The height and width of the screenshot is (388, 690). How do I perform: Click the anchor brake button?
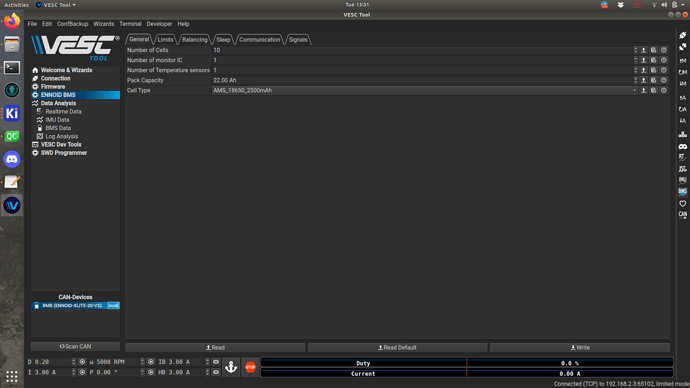point(231,367)
